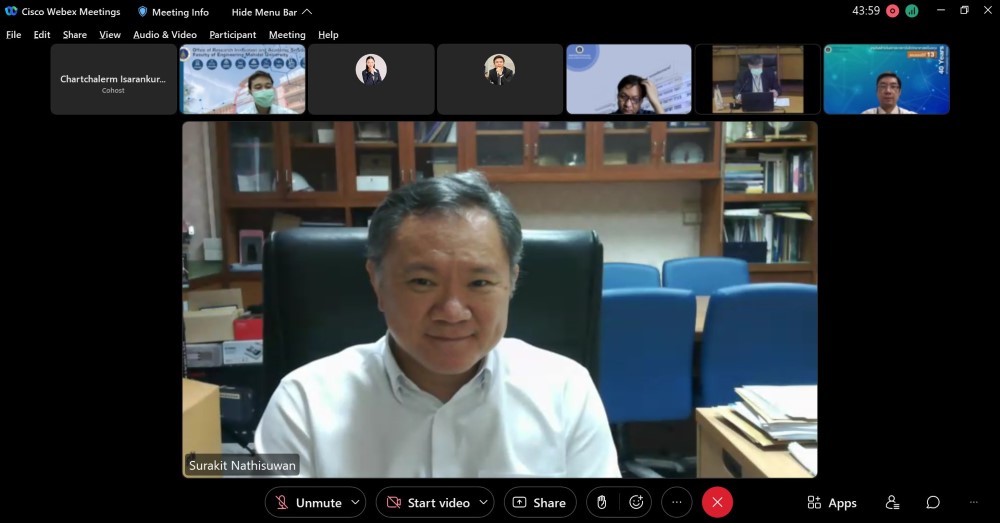This screenshot has height=523, width=1000.
Task: Open the Apps button
Action: click(x=832, y=503)
